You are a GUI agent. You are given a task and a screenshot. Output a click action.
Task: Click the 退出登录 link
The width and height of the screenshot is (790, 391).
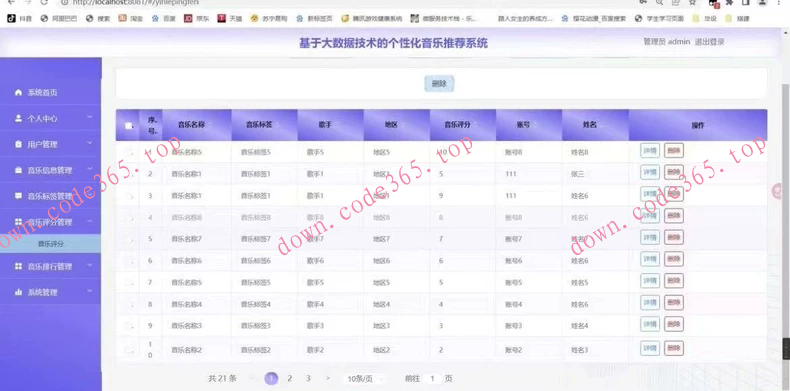[709, 42]
